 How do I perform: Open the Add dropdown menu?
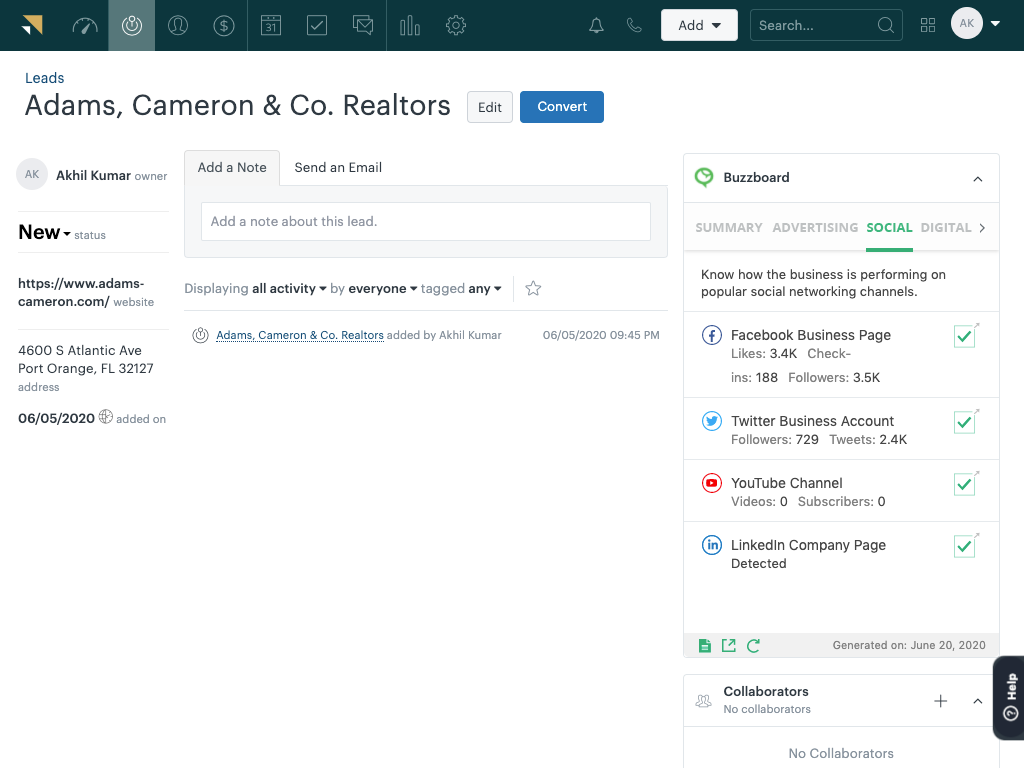pyautogui.click(x=699, y=26)
